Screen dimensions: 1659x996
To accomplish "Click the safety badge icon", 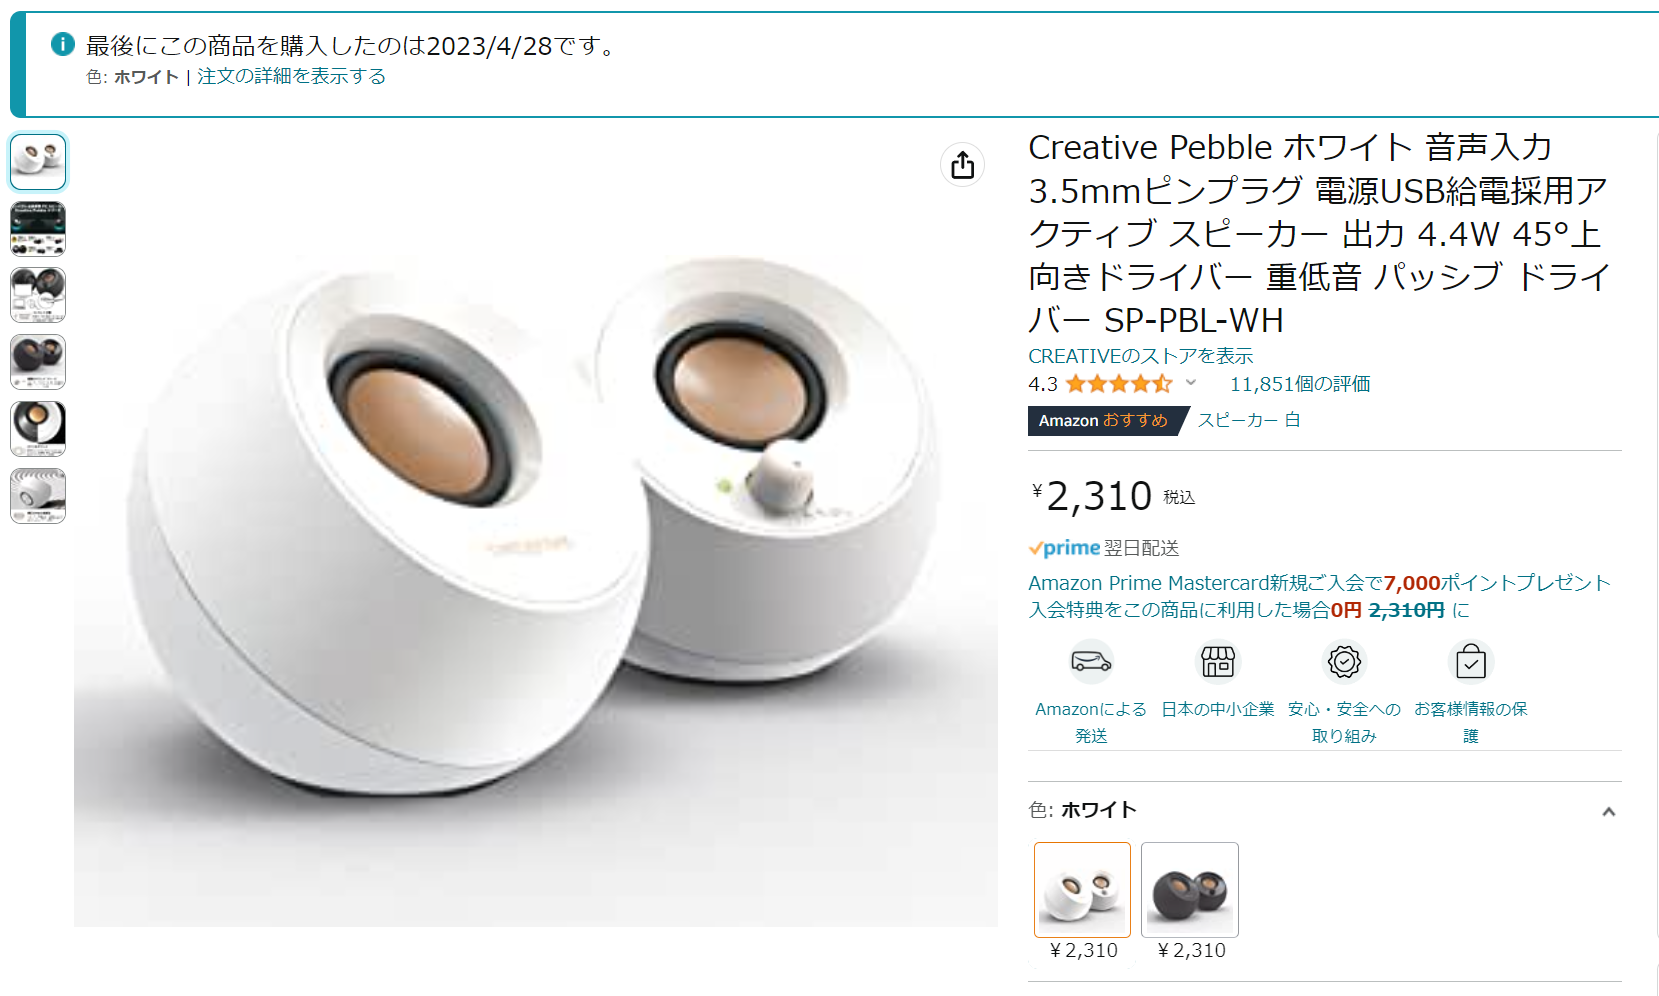I will coord(1344,661).
